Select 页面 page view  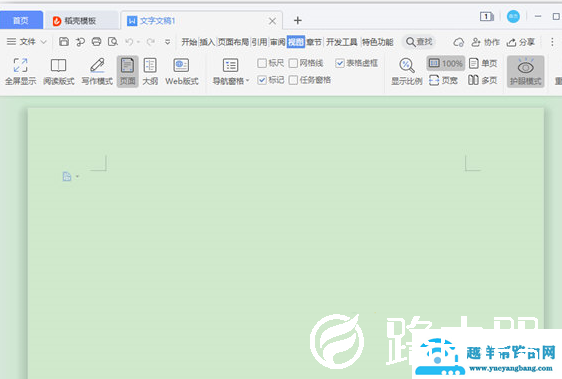tap(127, 72)
